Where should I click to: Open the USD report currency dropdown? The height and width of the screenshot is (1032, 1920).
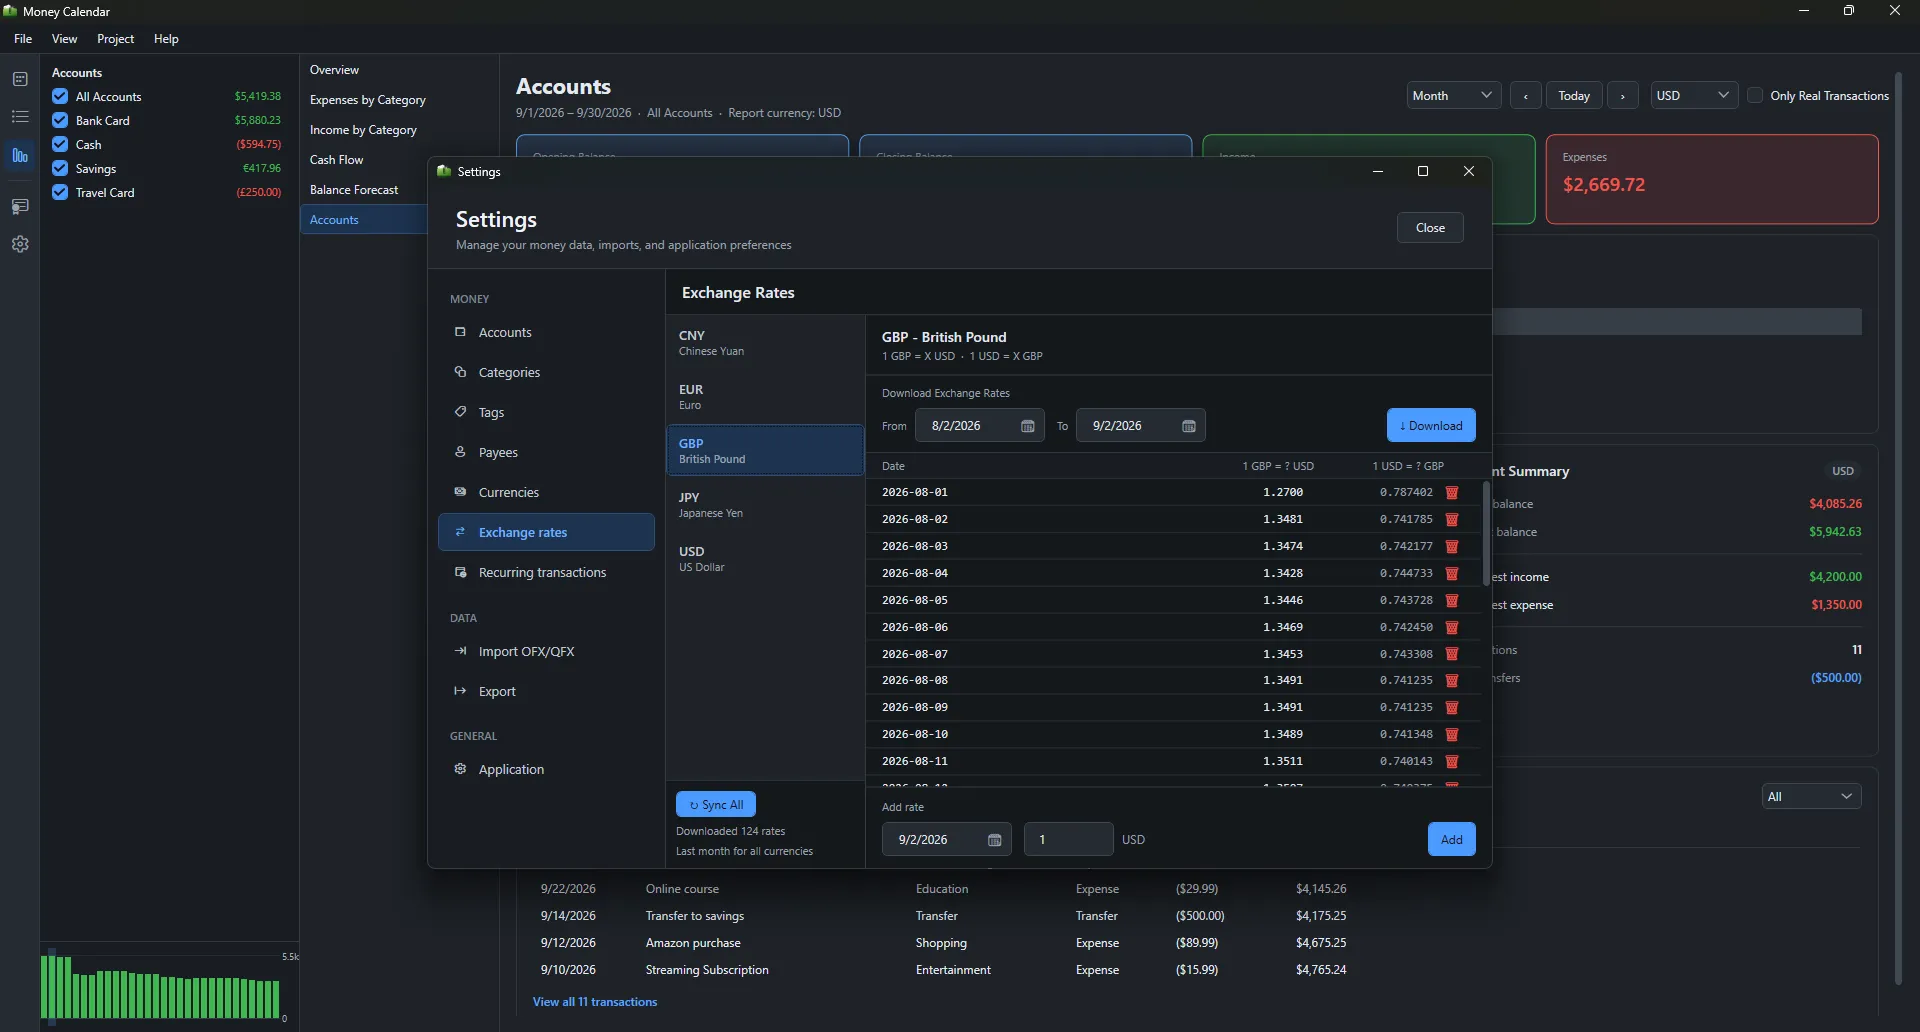pos(1694,96)
